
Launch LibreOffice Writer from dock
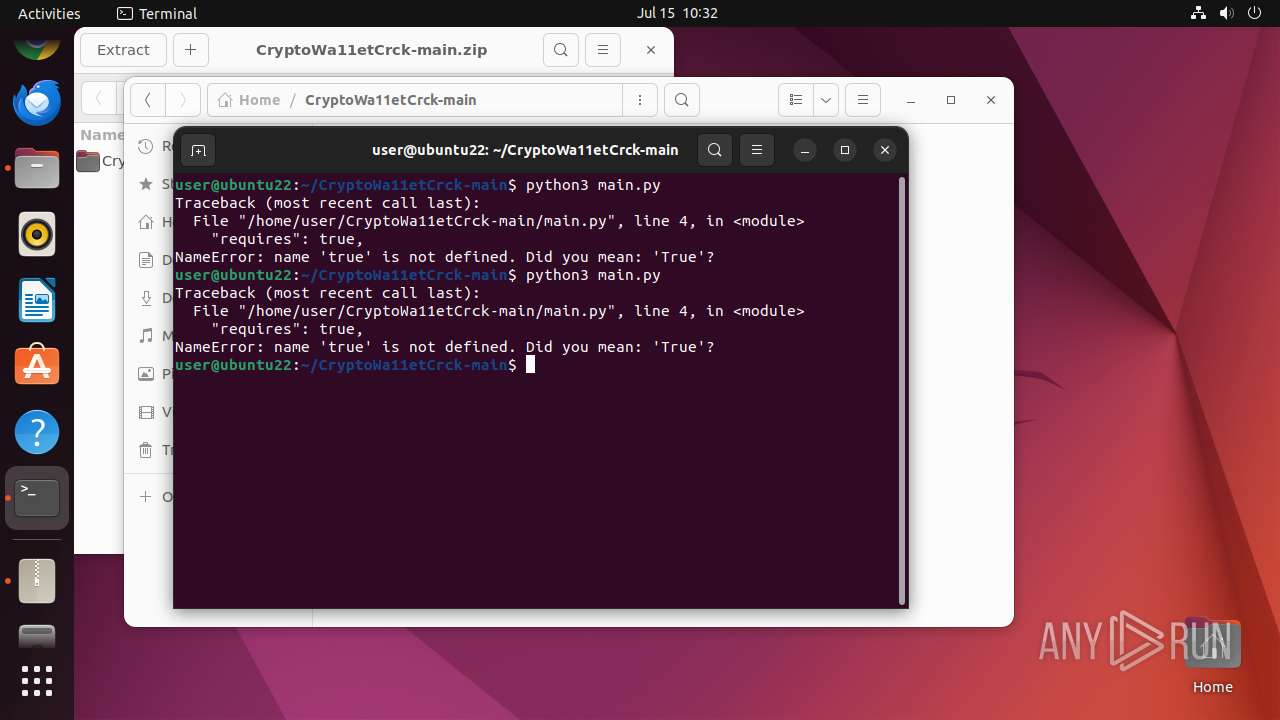tap(37, 300)
